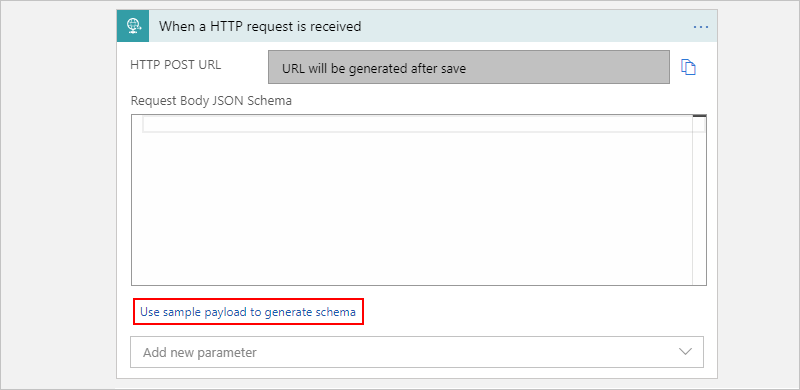Image resolution: width=800 pixels, height=390 pixels.
Task: Place cursor on the first line of schema editor
Action: [x=417, y=124]
